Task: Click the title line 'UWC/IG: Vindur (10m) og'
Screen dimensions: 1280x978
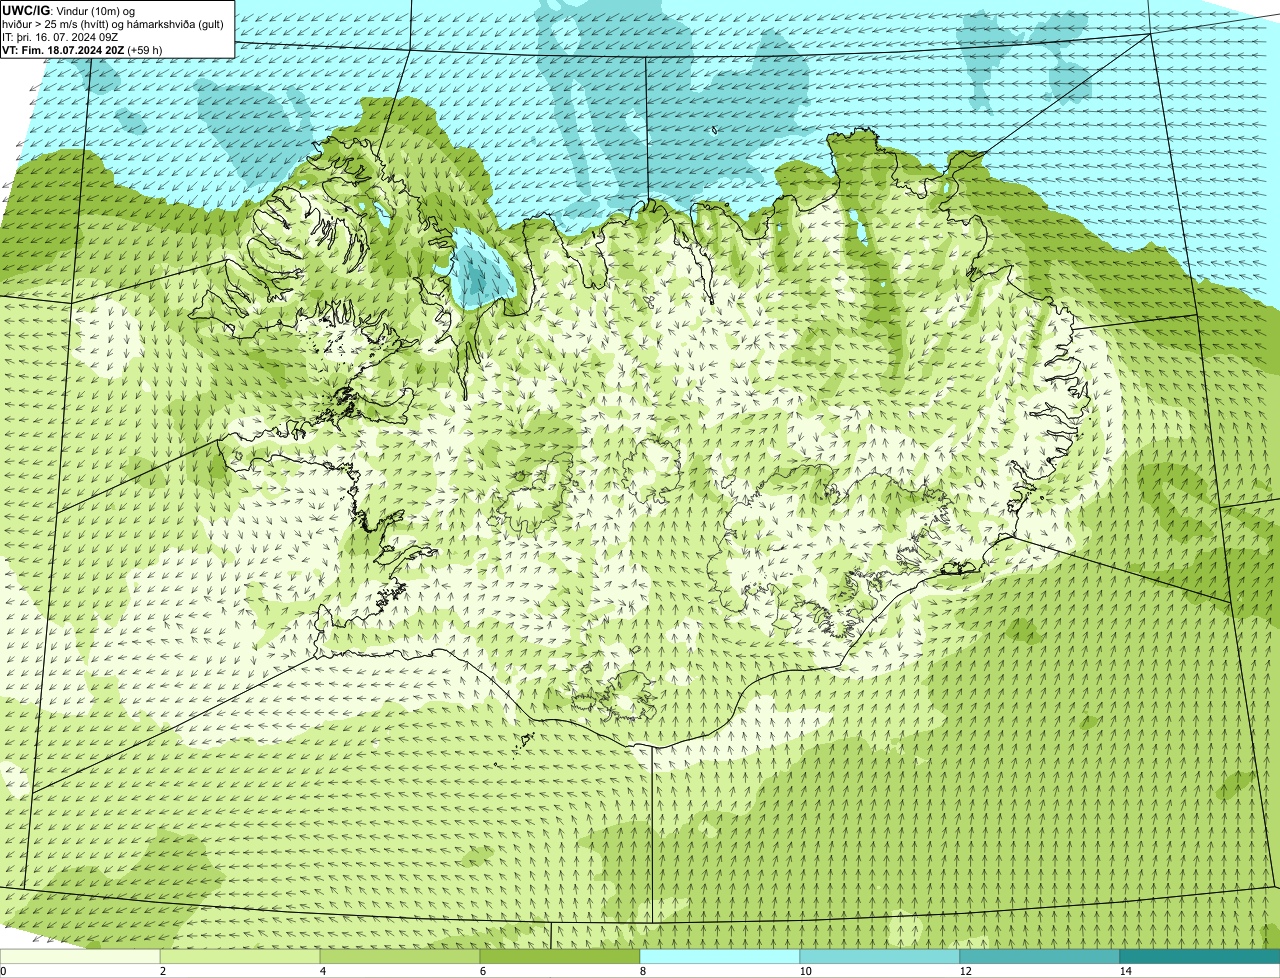Action: (x=69, y=10)
